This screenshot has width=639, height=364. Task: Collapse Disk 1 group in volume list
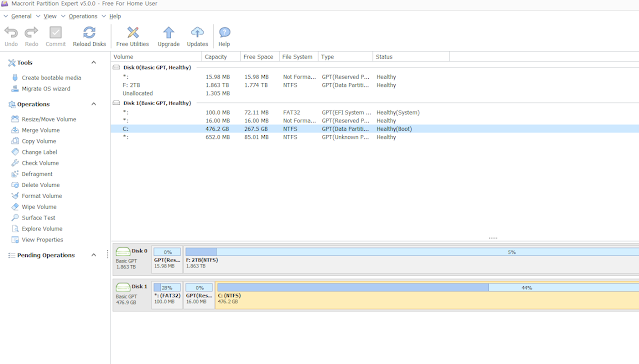click(117, 103)
